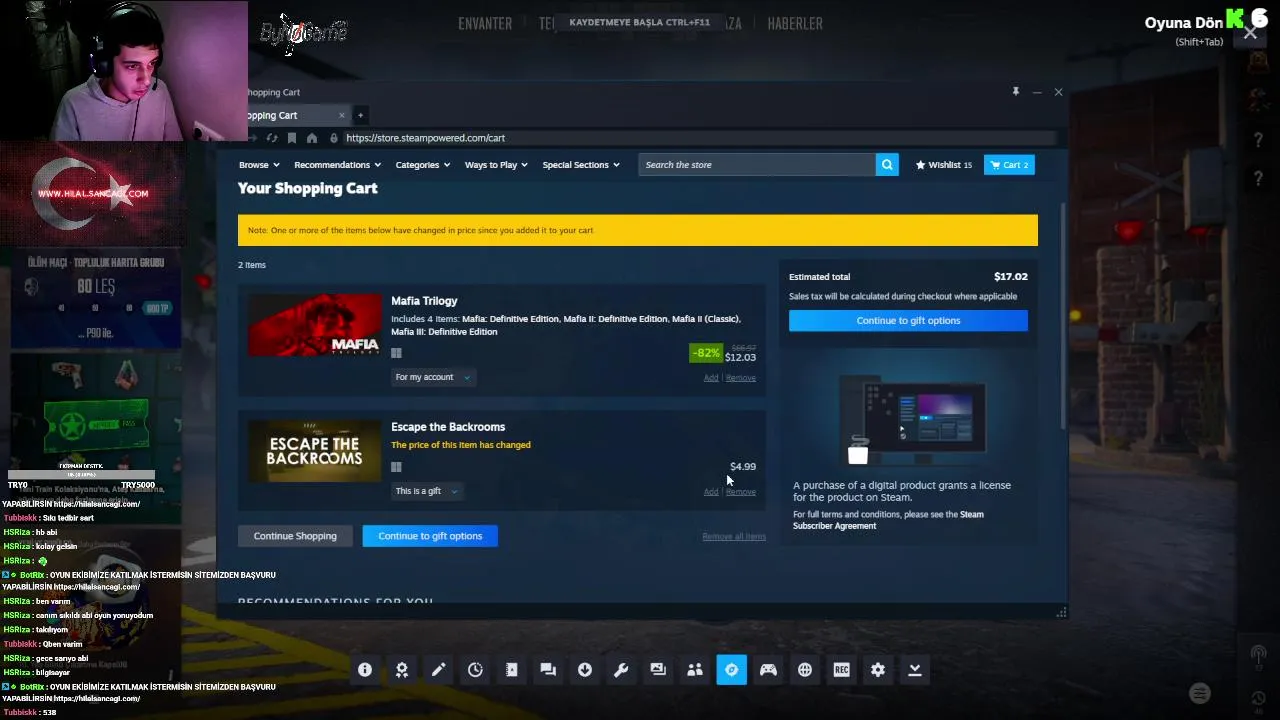Image resolution: width=1280 pixels, height=720 pixels.
Task: Click the Mafia Trilogy cover thumbnail
Action: [314, 325]
